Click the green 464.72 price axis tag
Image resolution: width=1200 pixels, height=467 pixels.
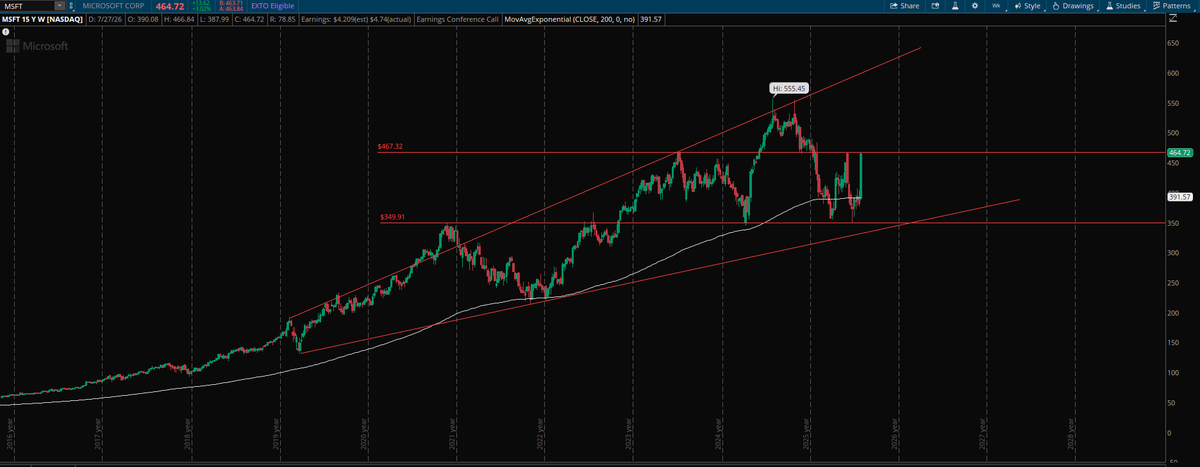pyautogui.click(x=1181, y=152)
